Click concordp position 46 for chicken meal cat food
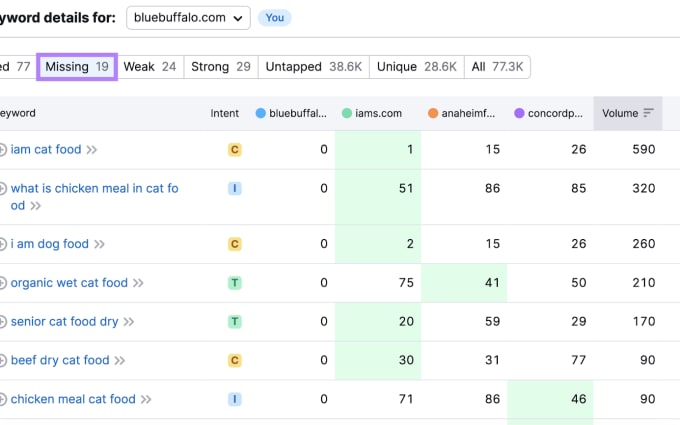This screenshot has height=425, width=680. pyautogui.click(x=579, y=399)
